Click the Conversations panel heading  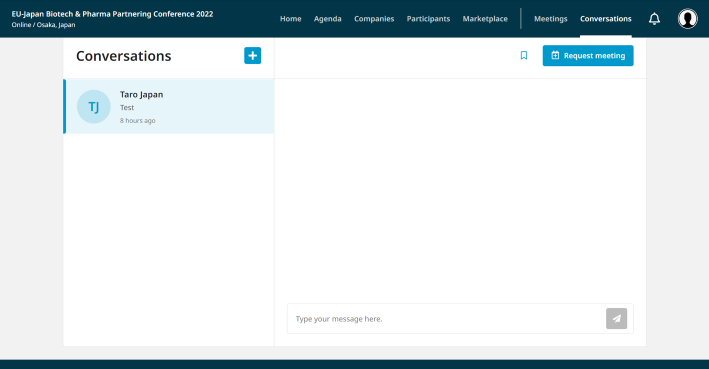[x=123, y=56]
